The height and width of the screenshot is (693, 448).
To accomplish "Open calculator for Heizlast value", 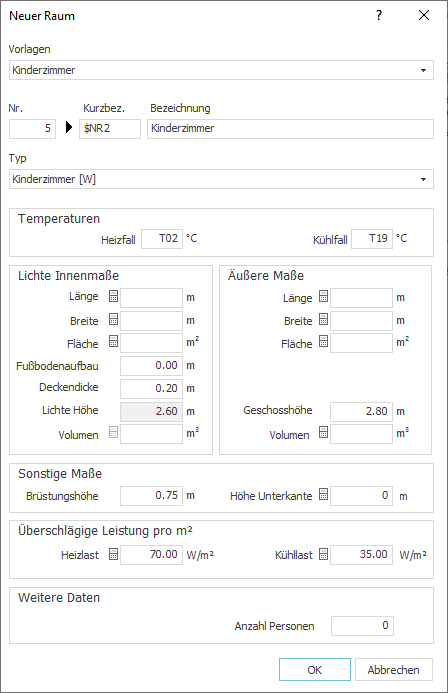I will (x=114, y=554).
